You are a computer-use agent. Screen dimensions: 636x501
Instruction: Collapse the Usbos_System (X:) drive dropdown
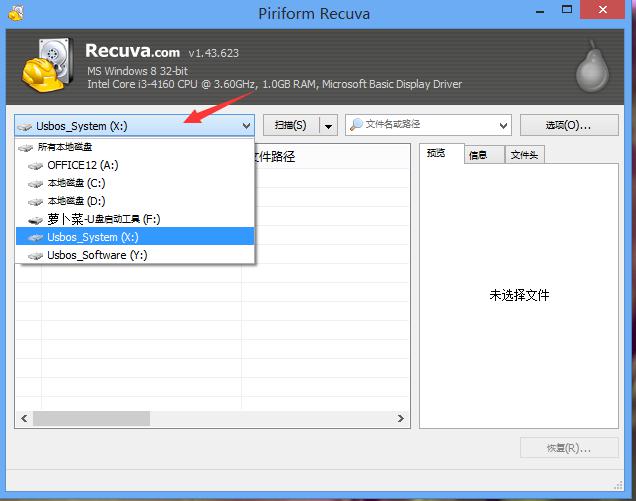(x=246, y=126)
